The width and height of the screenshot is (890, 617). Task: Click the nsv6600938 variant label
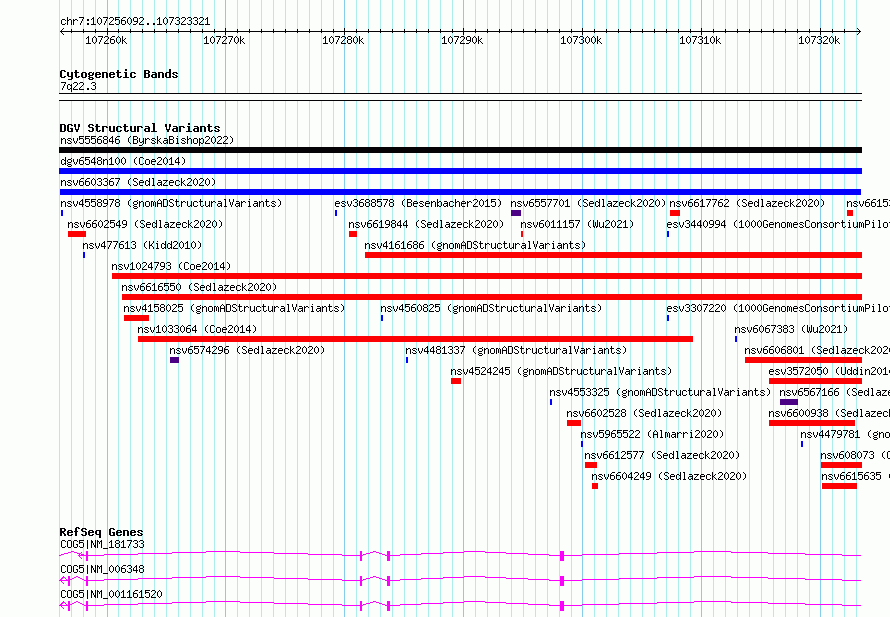(x=829, y=413)
